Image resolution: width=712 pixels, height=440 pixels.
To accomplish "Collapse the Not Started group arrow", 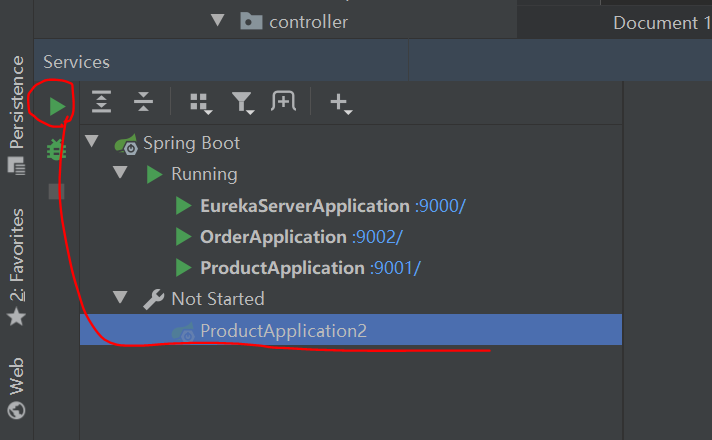I will coord(121,298).
